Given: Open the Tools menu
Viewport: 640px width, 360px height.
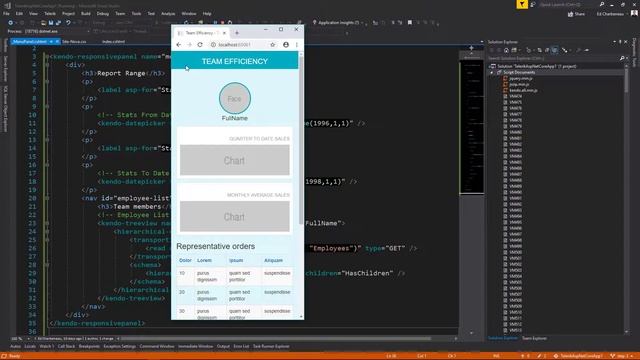Looking at the screenshot, I should click(x=136, y=13).
